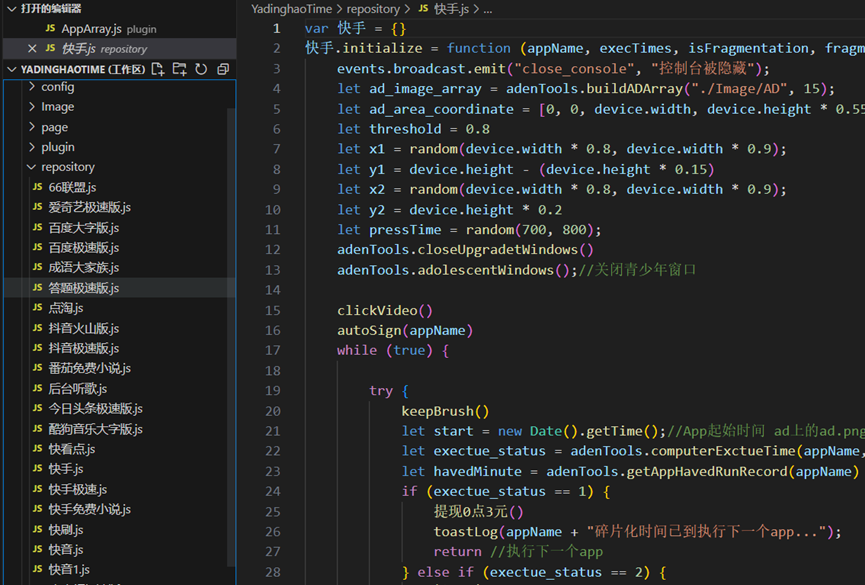The image size is (865, 585).
Task: Refresh the explorer with the refresh icon
Action: [x=201, y=69]
